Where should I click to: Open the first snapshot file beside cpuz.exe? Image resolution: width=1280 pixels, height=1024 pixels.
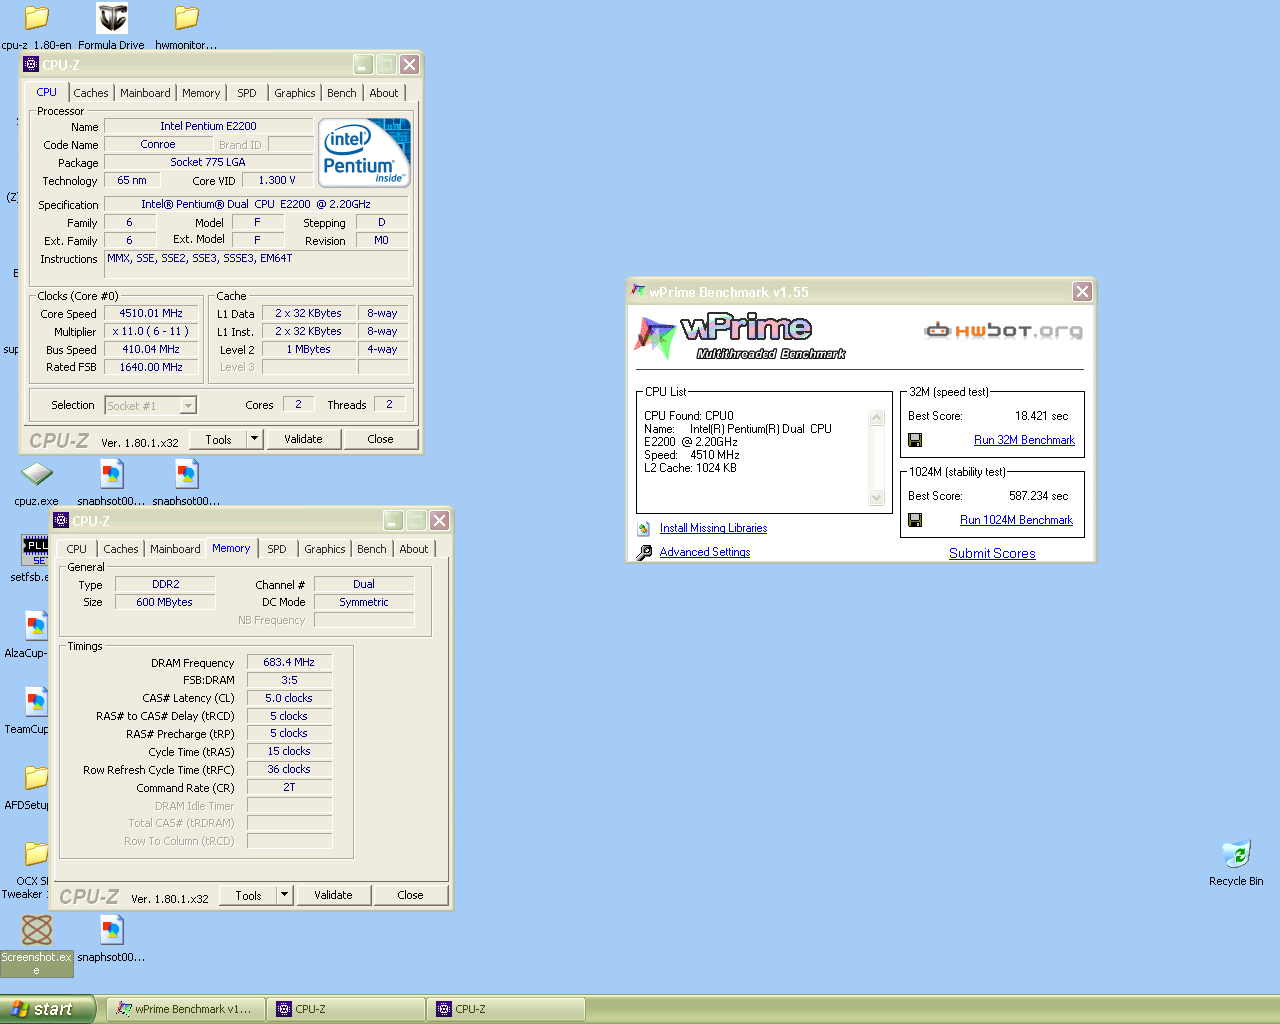click(112, 474)
